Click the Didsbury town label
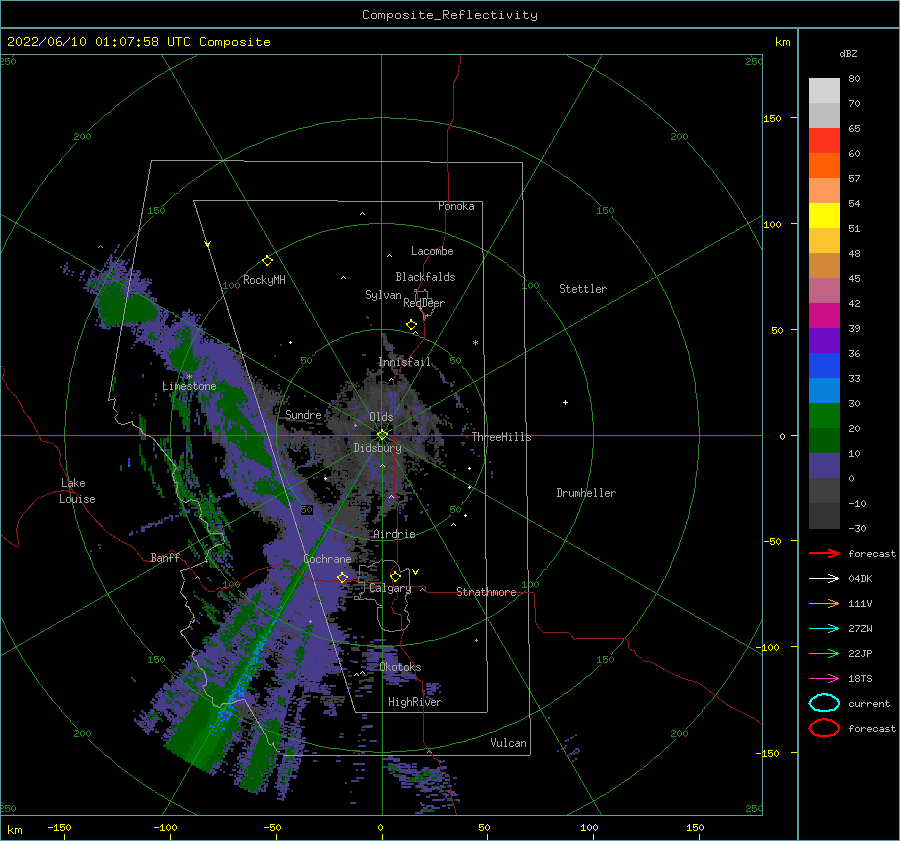 377,448
